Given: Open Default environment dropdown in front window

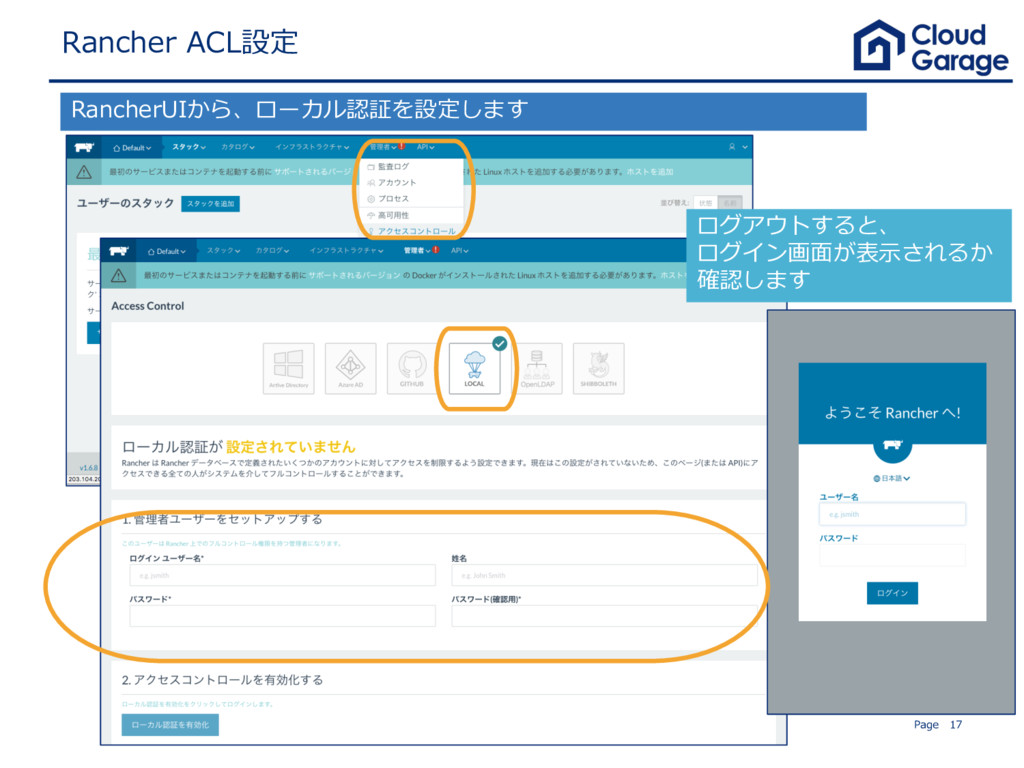Looking at the screenshot, I should point(167,251).
